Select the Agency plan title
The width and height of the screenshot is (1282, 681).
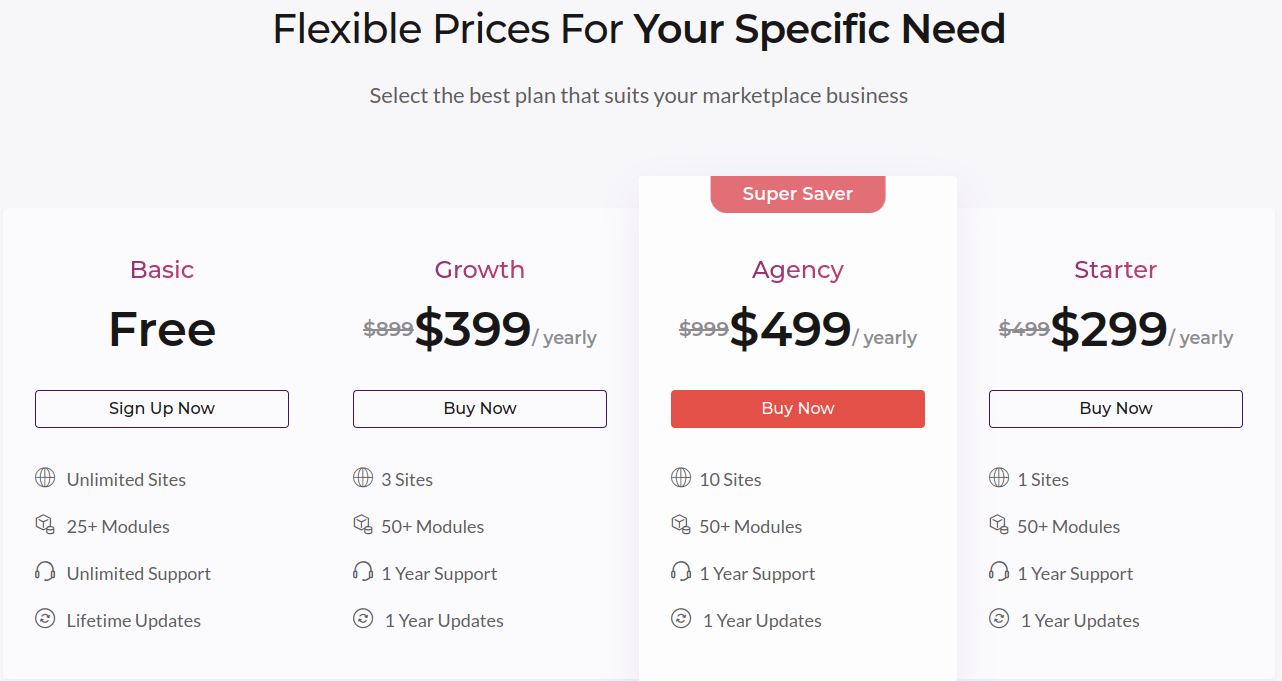(798, 270)
